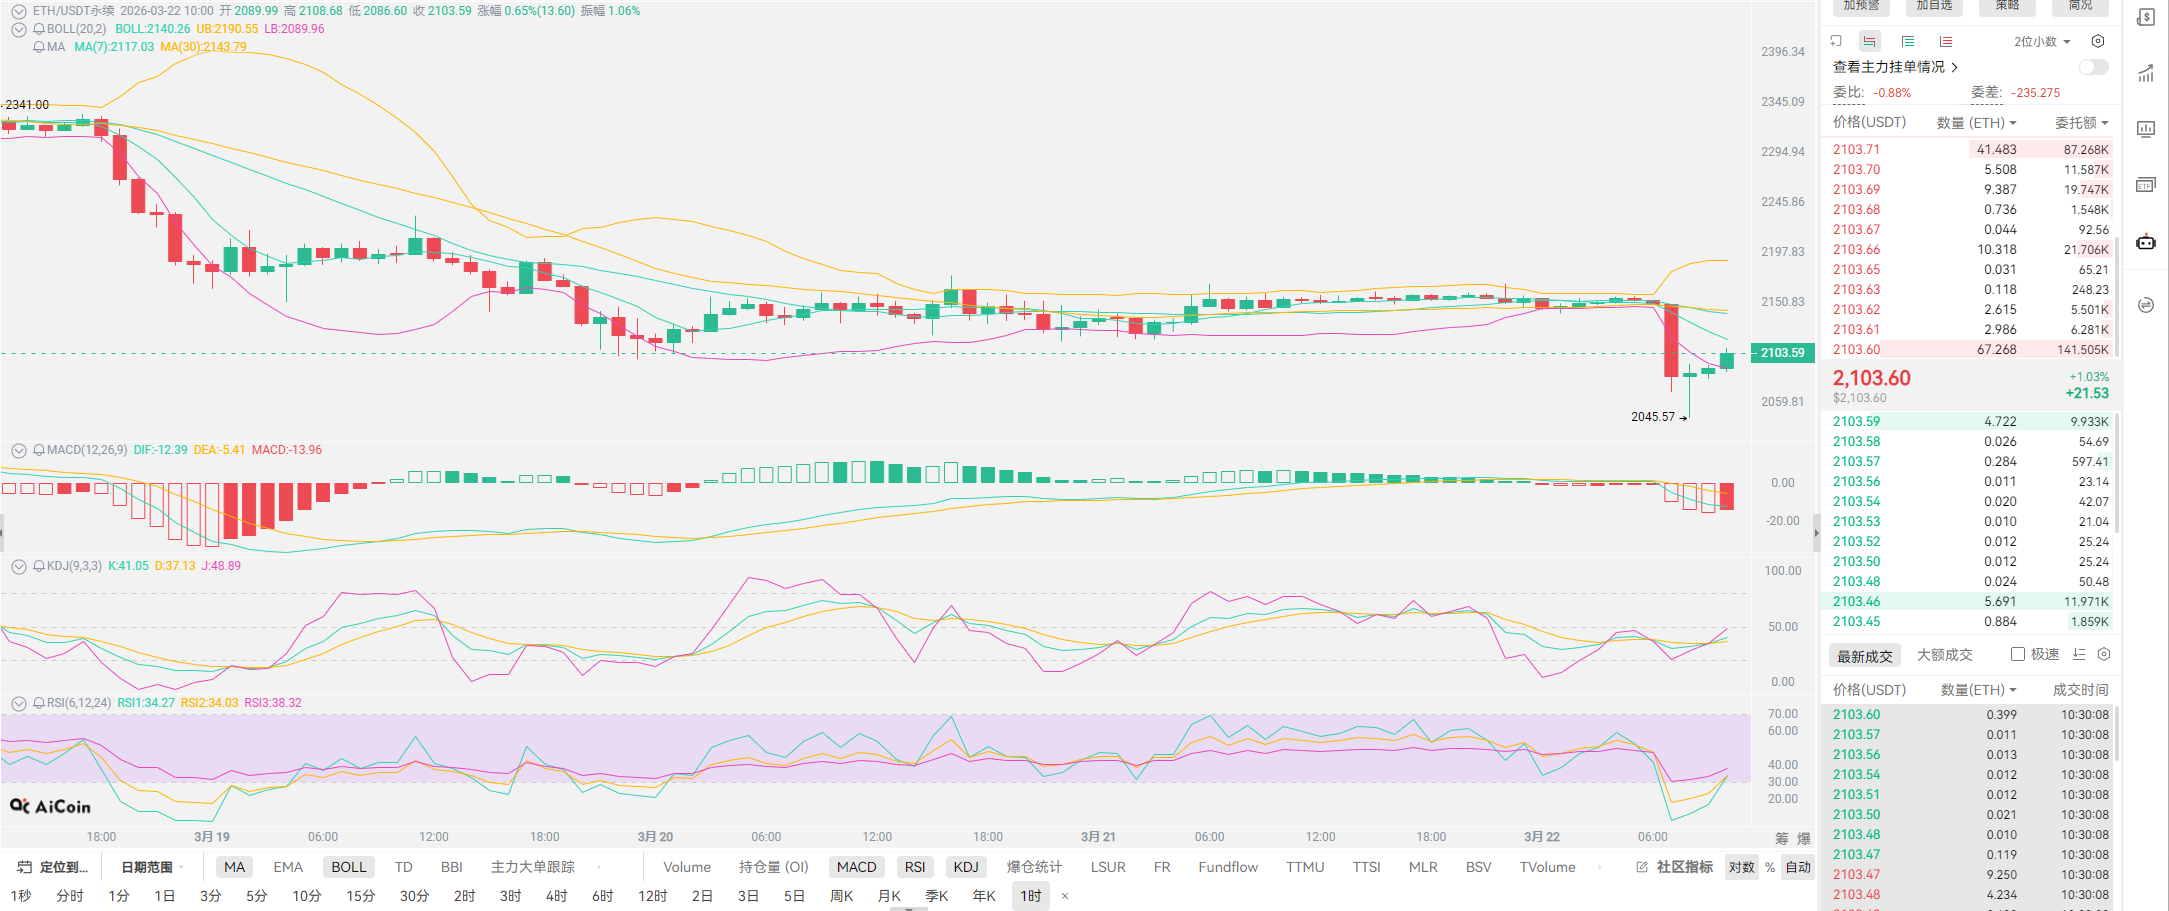Image resolution: width=2169 pixels, height=911 pixels.
Task: Toggle the 查看主力挂单情况 switch
Action: click(2093, 67)
